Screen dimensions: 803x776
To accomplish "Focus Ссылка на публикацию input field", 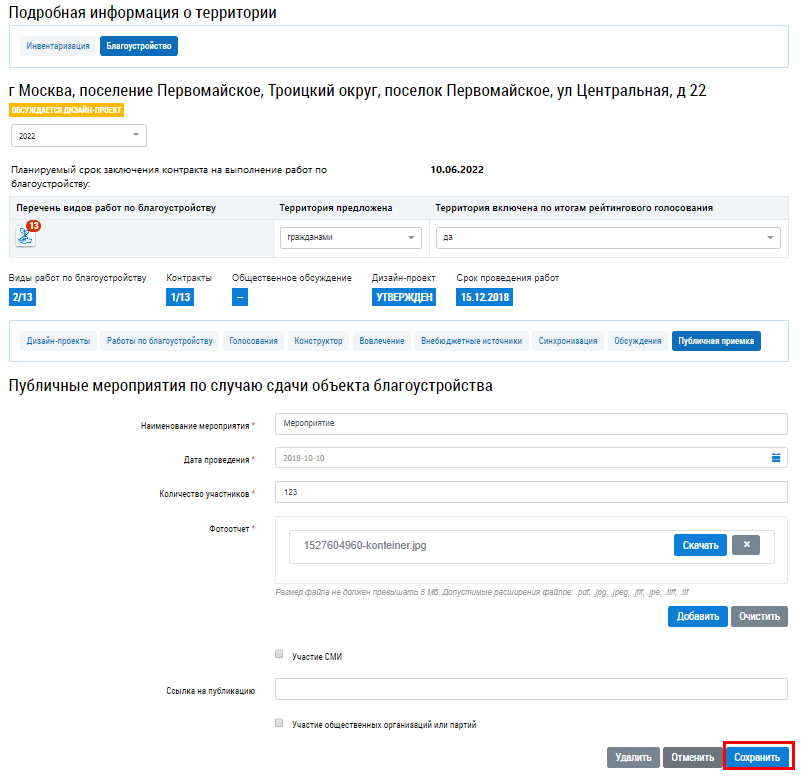I will 531,689.
